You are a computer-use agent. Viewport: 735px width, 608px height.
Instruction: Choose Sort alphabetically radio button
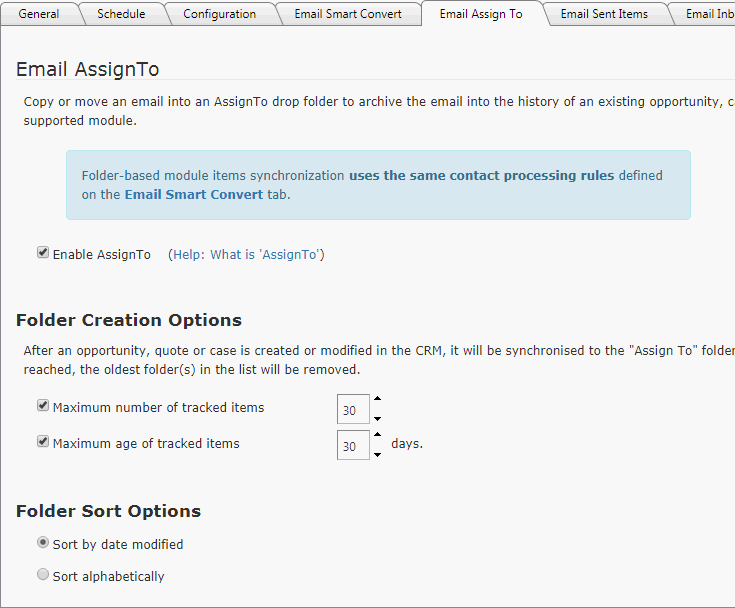pos(43,574)
